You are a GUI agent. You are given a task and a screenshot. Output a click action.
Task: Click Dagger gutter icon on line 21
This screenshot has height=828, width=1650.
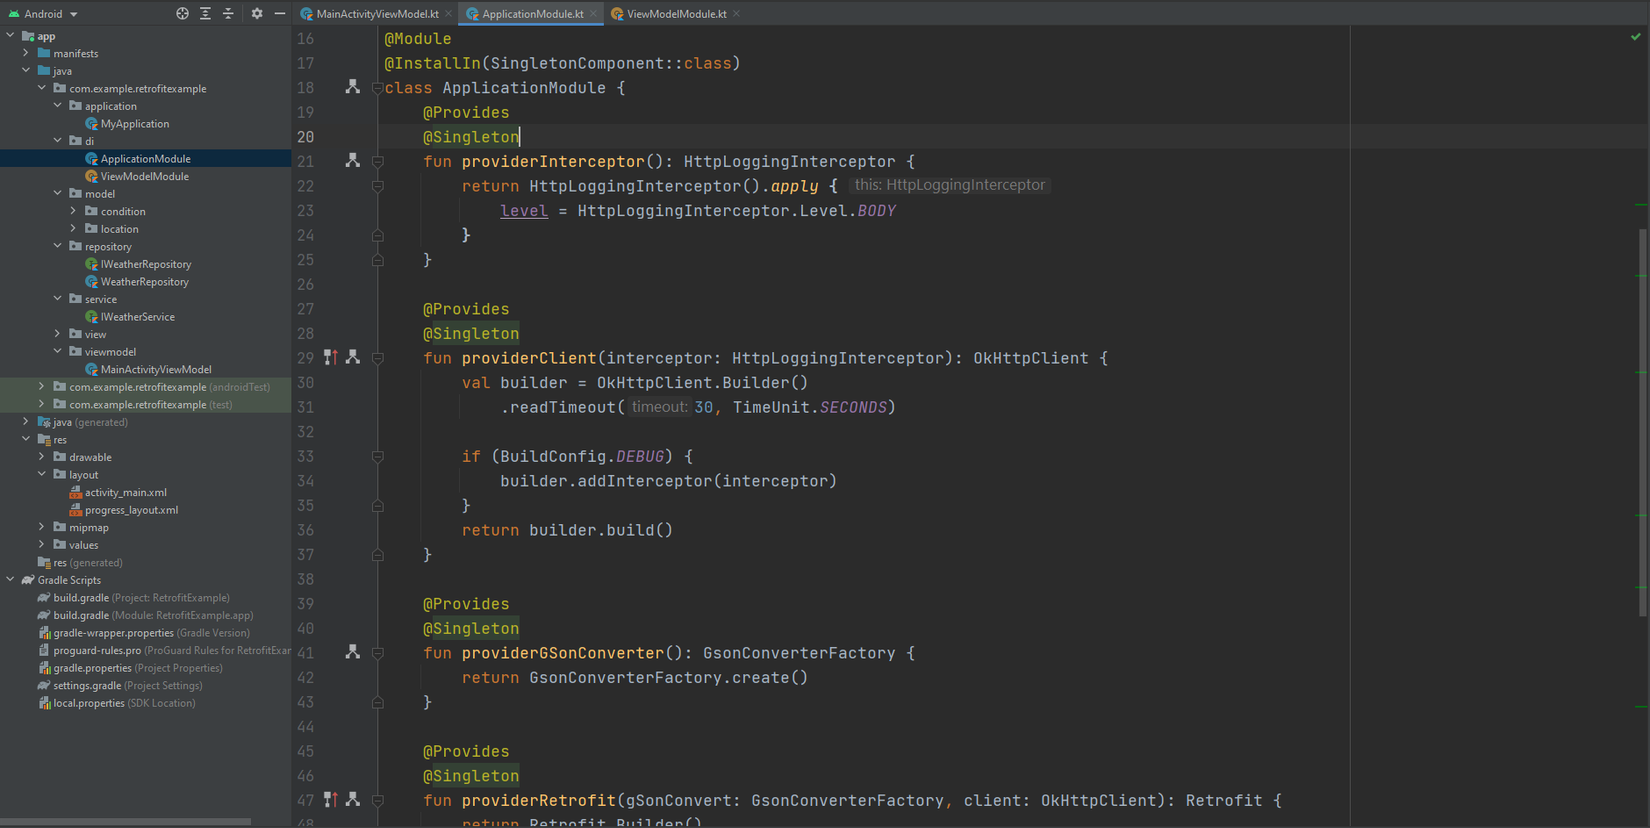pyautogui.click(x=352, y=160)
